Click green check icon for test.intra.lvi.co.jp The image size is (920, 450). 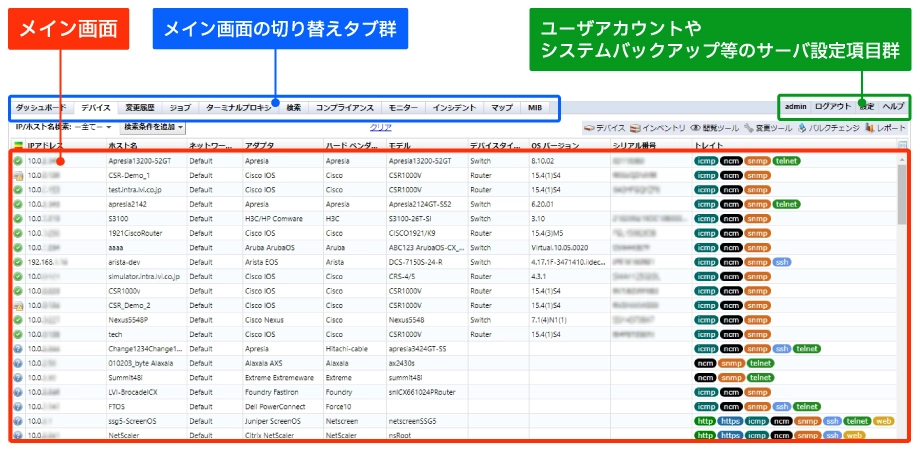pos(18,190)
